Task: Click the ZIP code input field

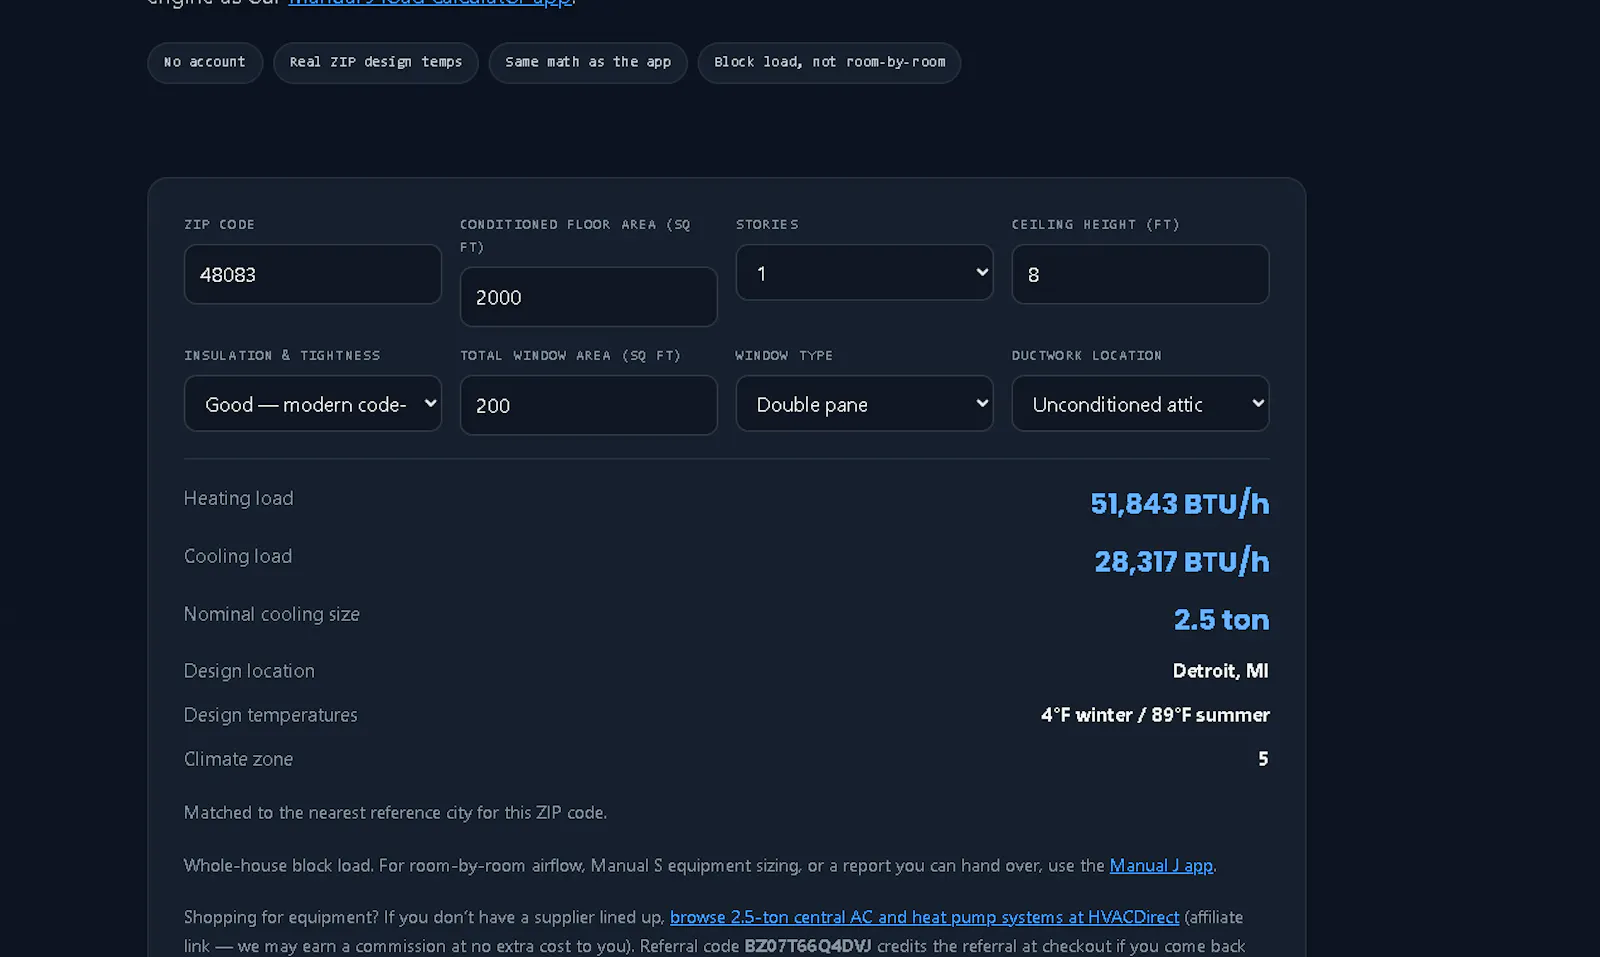Action: tap(312, 274)
